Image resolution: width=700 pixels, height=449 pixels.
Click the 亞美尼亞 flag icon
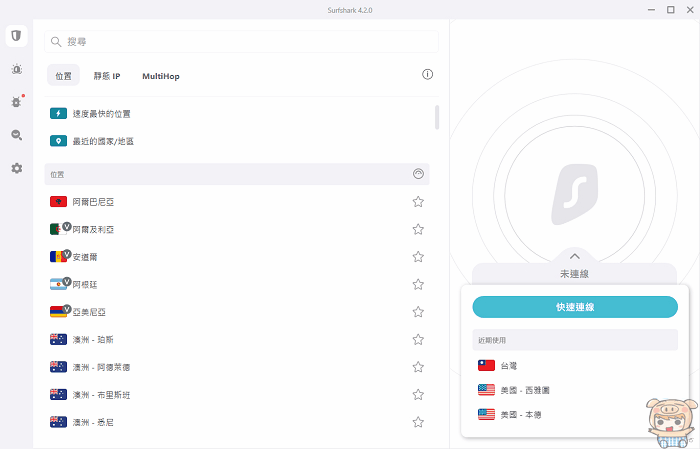[x=58, y=312]
